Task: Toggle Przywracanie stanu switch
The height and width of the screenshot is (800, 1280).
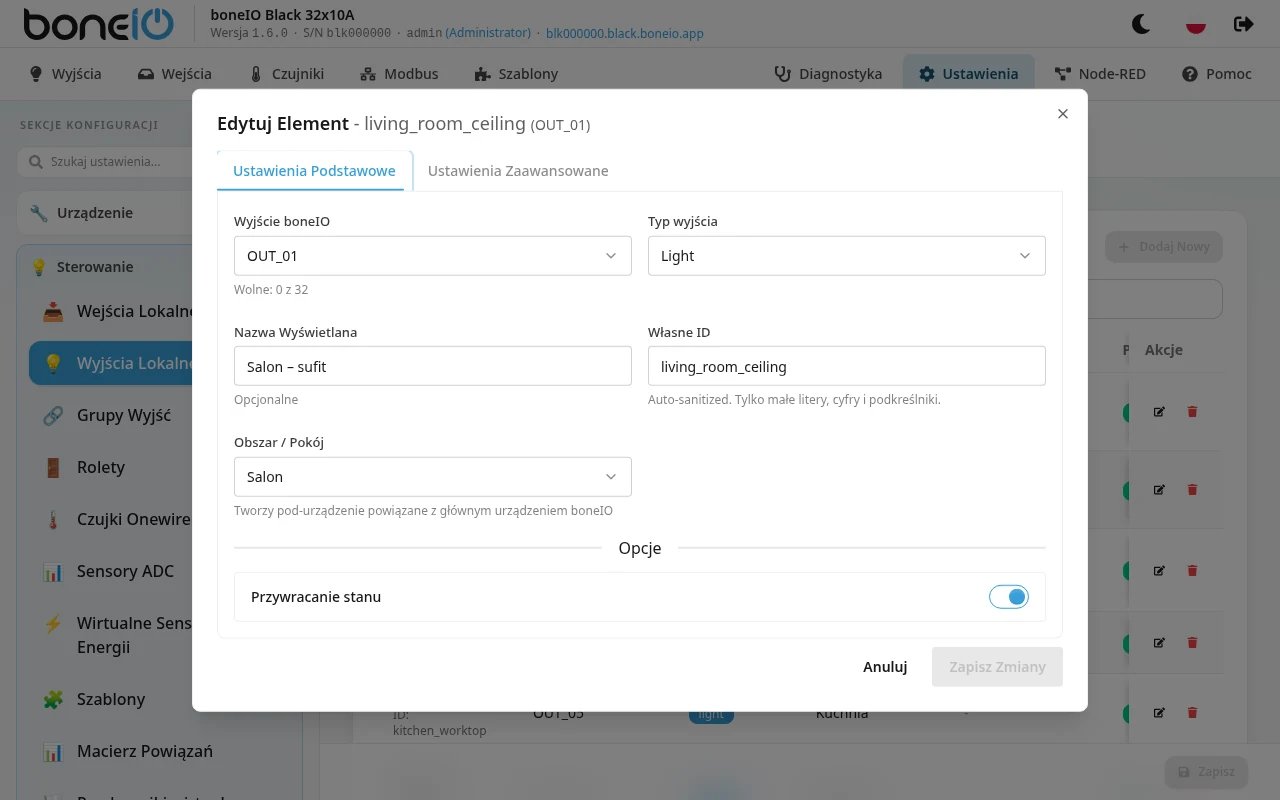Action: point(1009,597)
